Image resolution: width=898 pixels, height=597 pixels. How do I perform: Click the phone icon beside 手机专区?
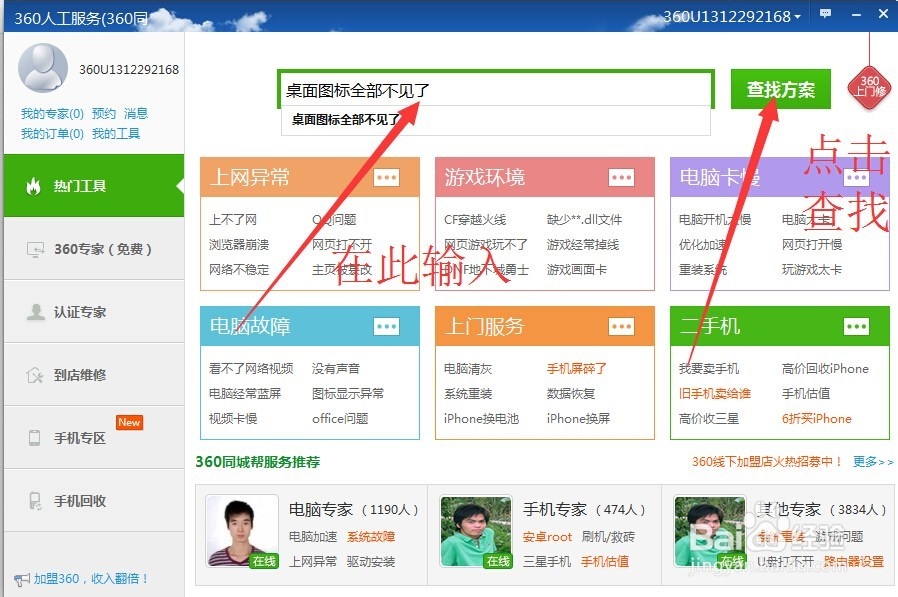[x=34, y=438]
